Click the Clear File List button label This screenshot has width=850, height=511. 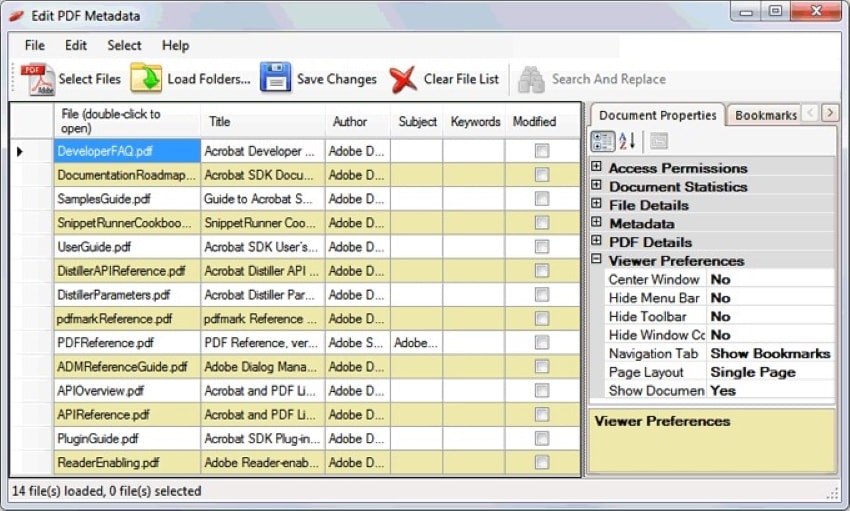[x=461, y=79]
